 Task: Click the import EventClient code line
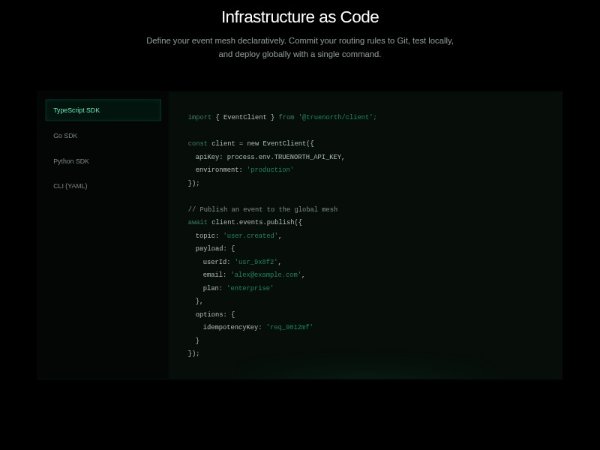click(281, 117)
